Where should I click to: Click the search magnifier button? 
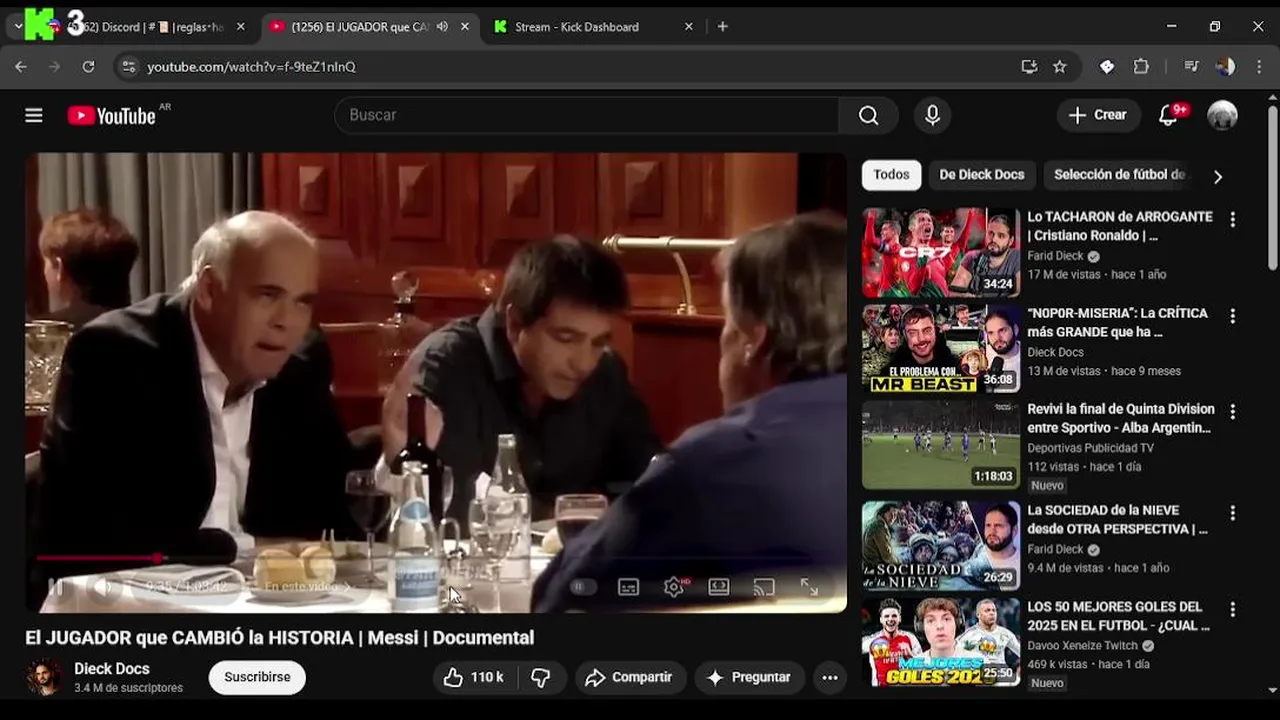[x=868, y=115]
